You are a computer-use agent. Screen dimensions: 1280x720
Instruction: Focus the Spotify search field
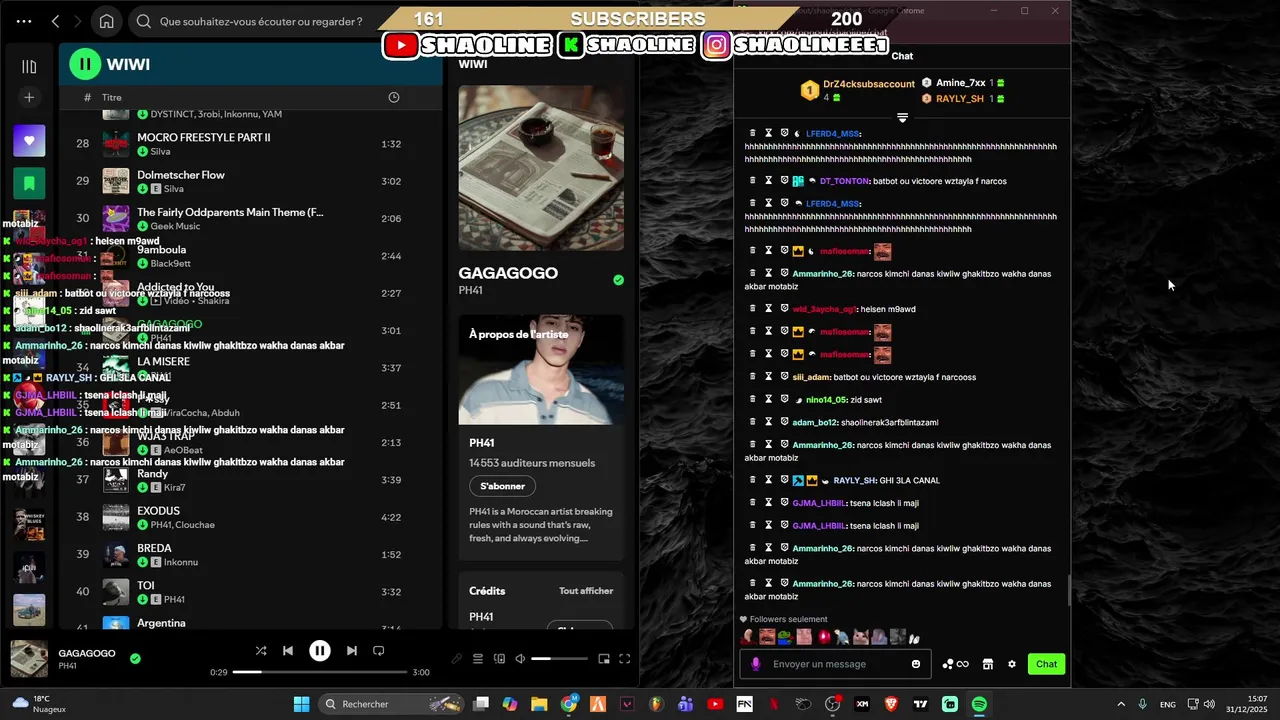click(262, 21)
